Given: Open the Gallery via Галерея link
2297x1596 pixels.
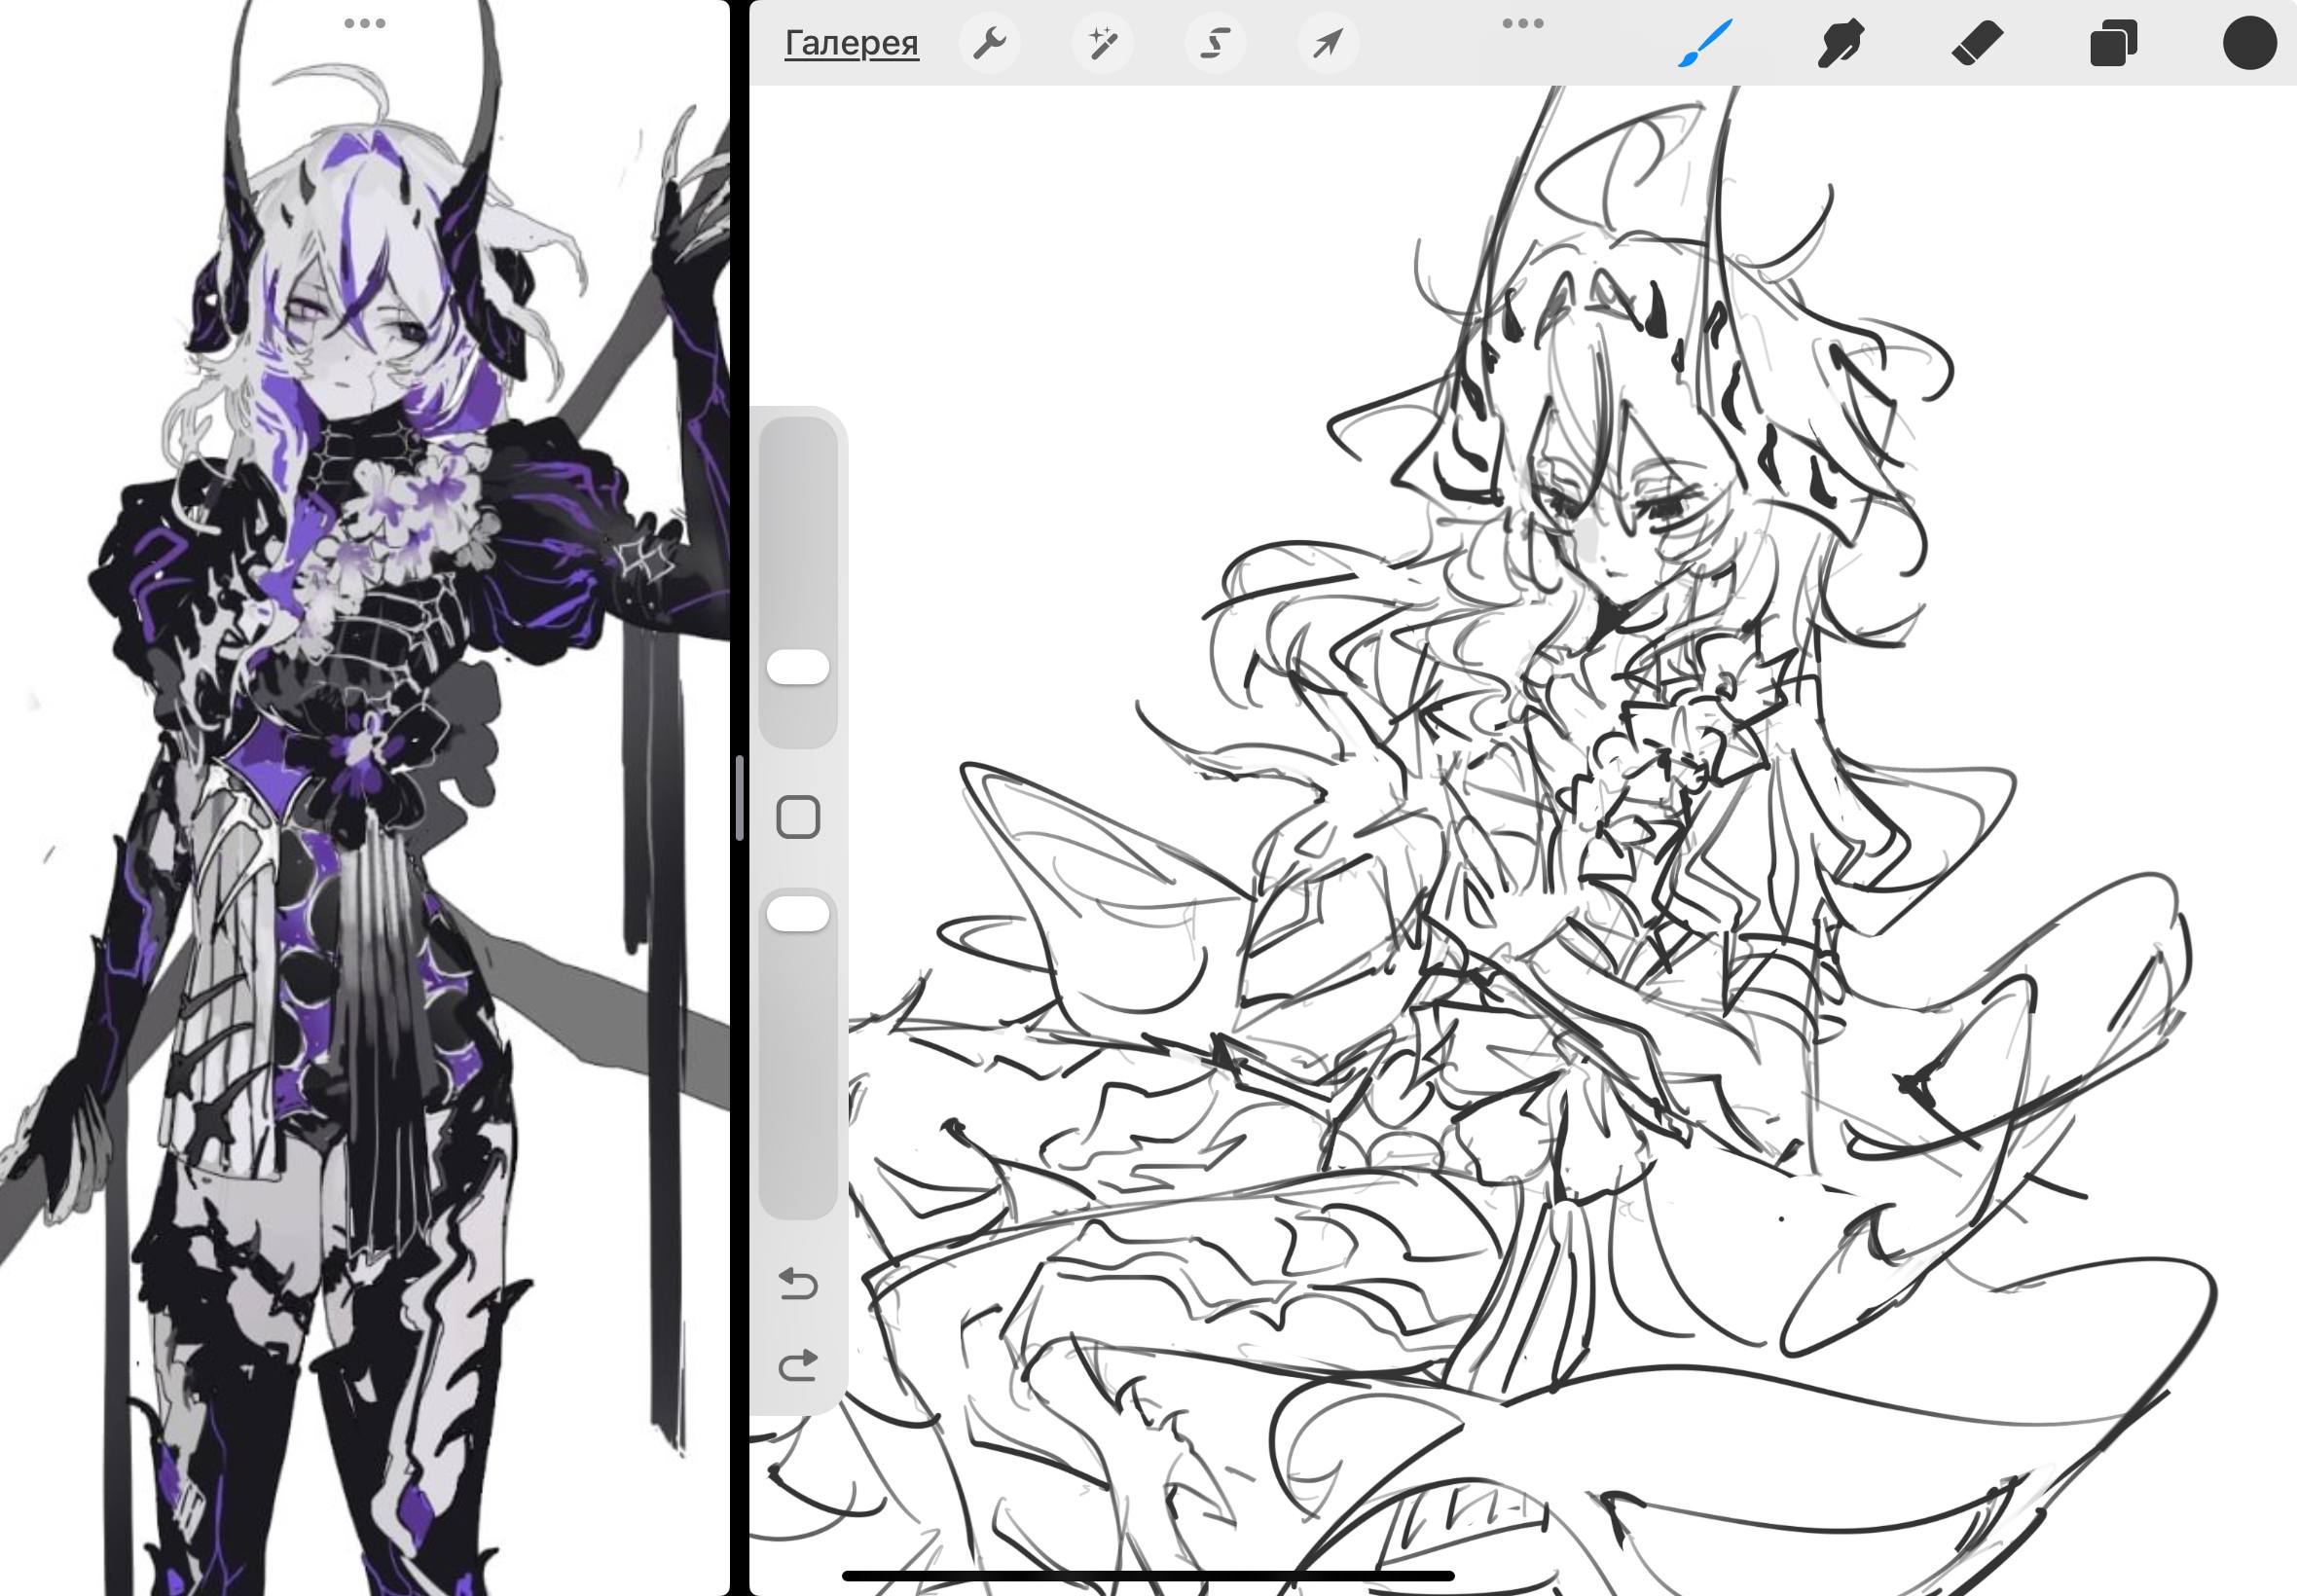Looking at the screenshot, I should pos(851,43).
